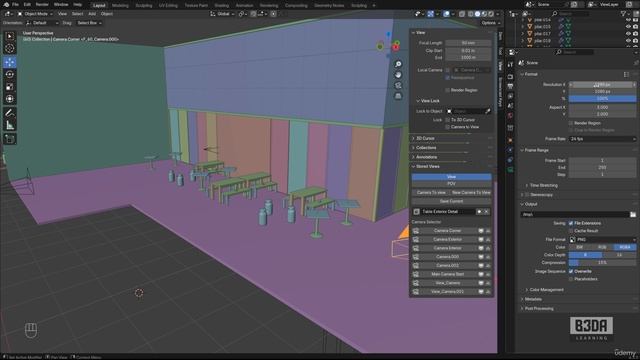The width and height of the screenshot is (640, 360).
Task: Click the pan hand viewport gizmo
Action: click(x=398, y=75)
